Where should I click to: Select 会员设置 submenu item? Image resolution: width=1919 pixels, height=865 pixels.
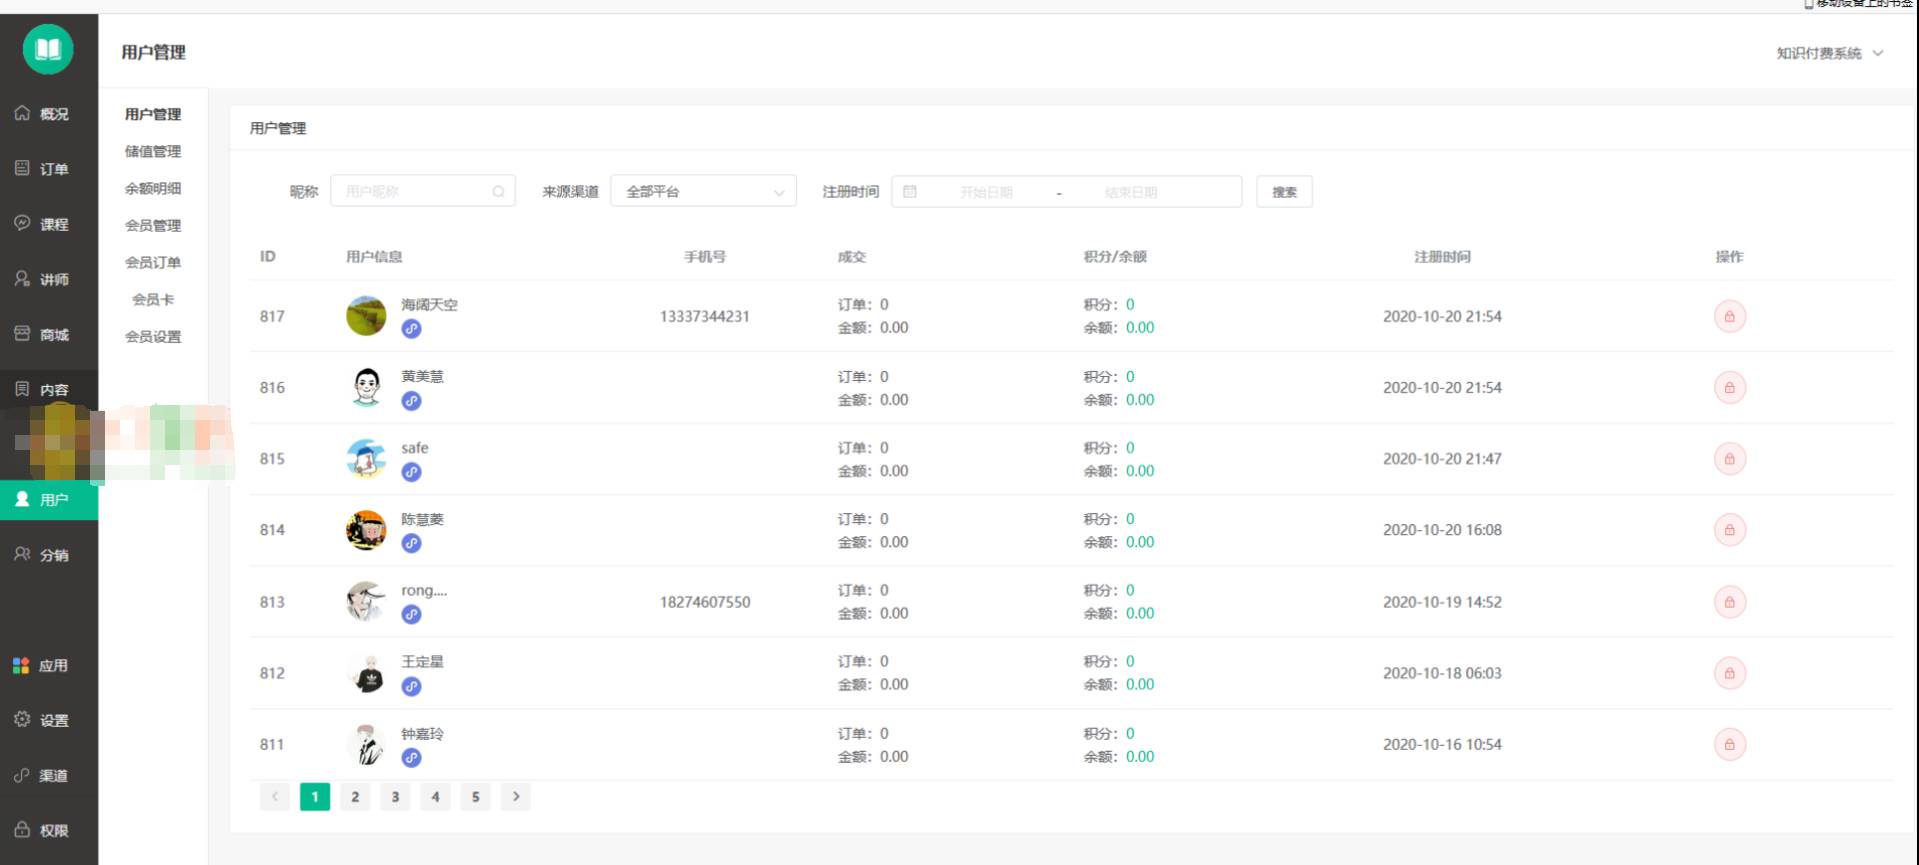point(153,336)
